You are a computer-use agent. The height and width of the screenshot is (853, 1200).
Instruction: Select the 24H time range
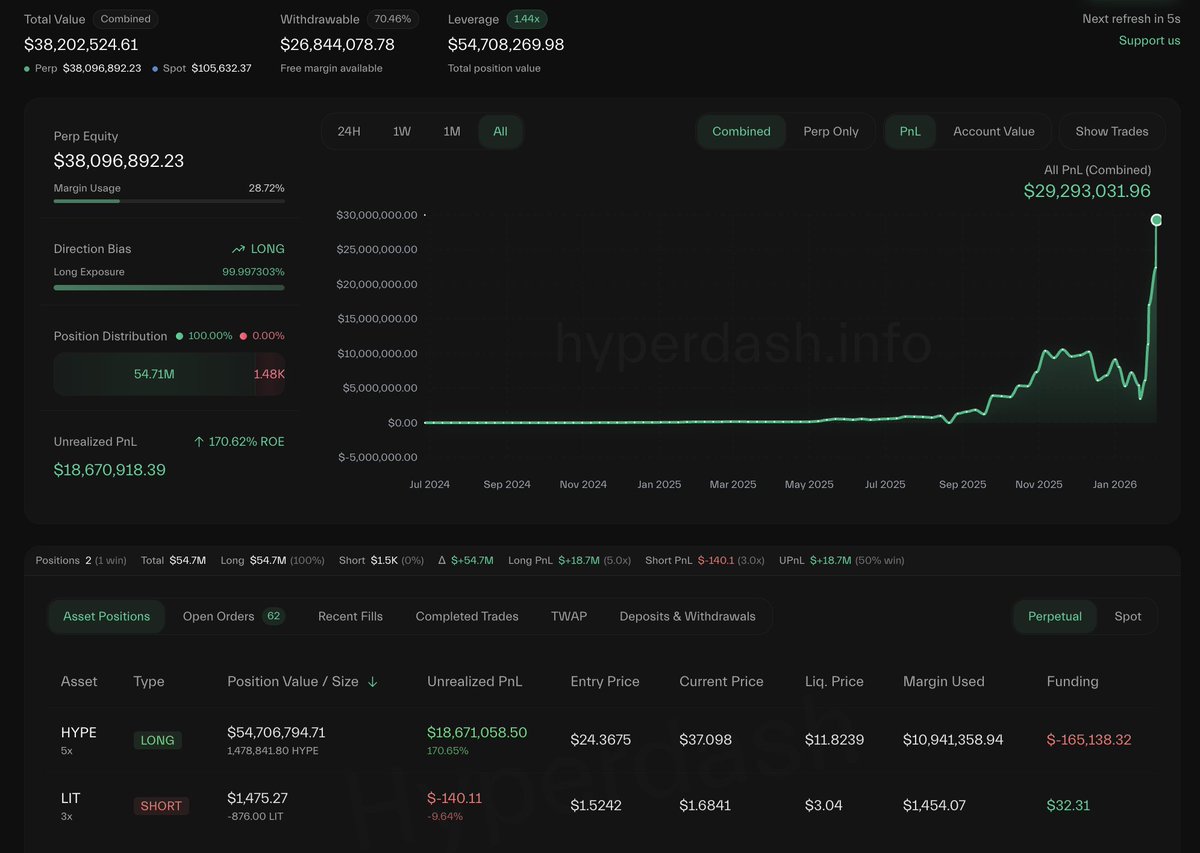(349, 131)
